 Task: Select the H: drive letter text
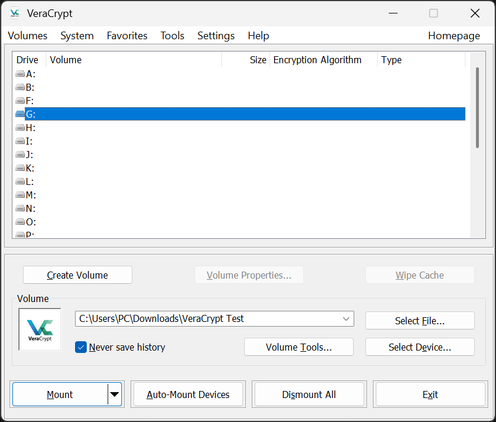click(31, 127)
